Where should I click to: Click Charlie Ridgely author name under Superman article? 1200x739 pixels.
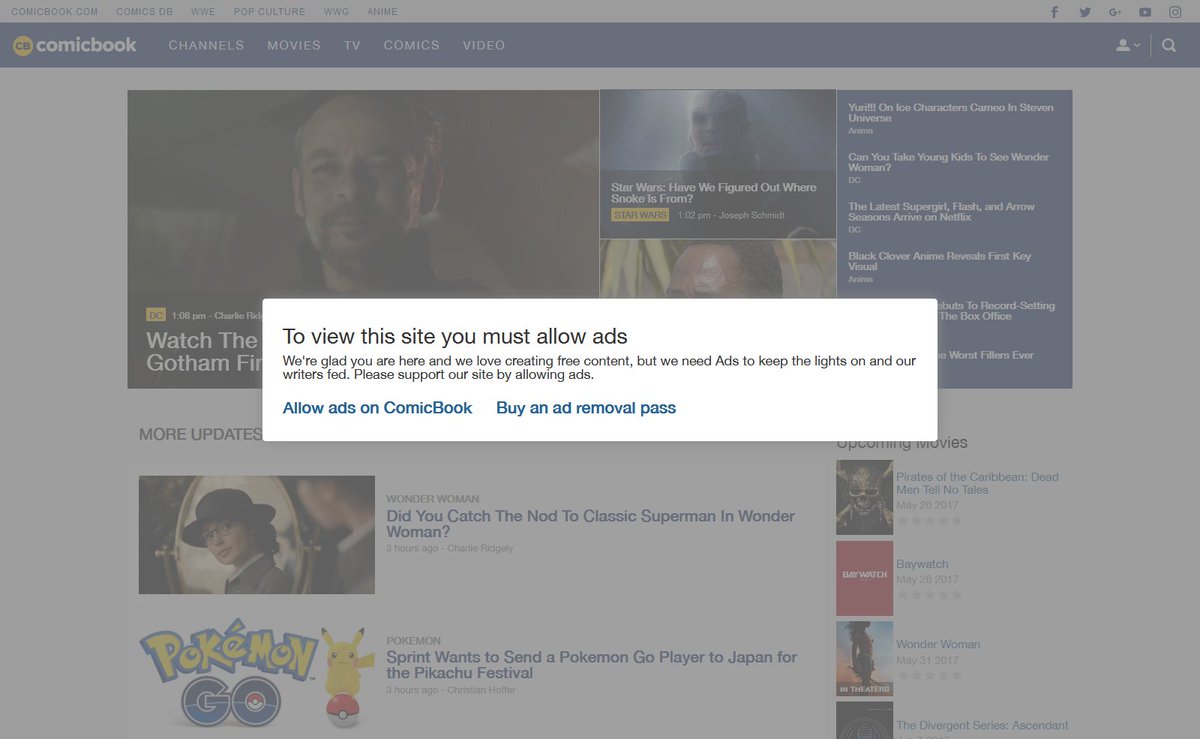[x=480, y=548]
